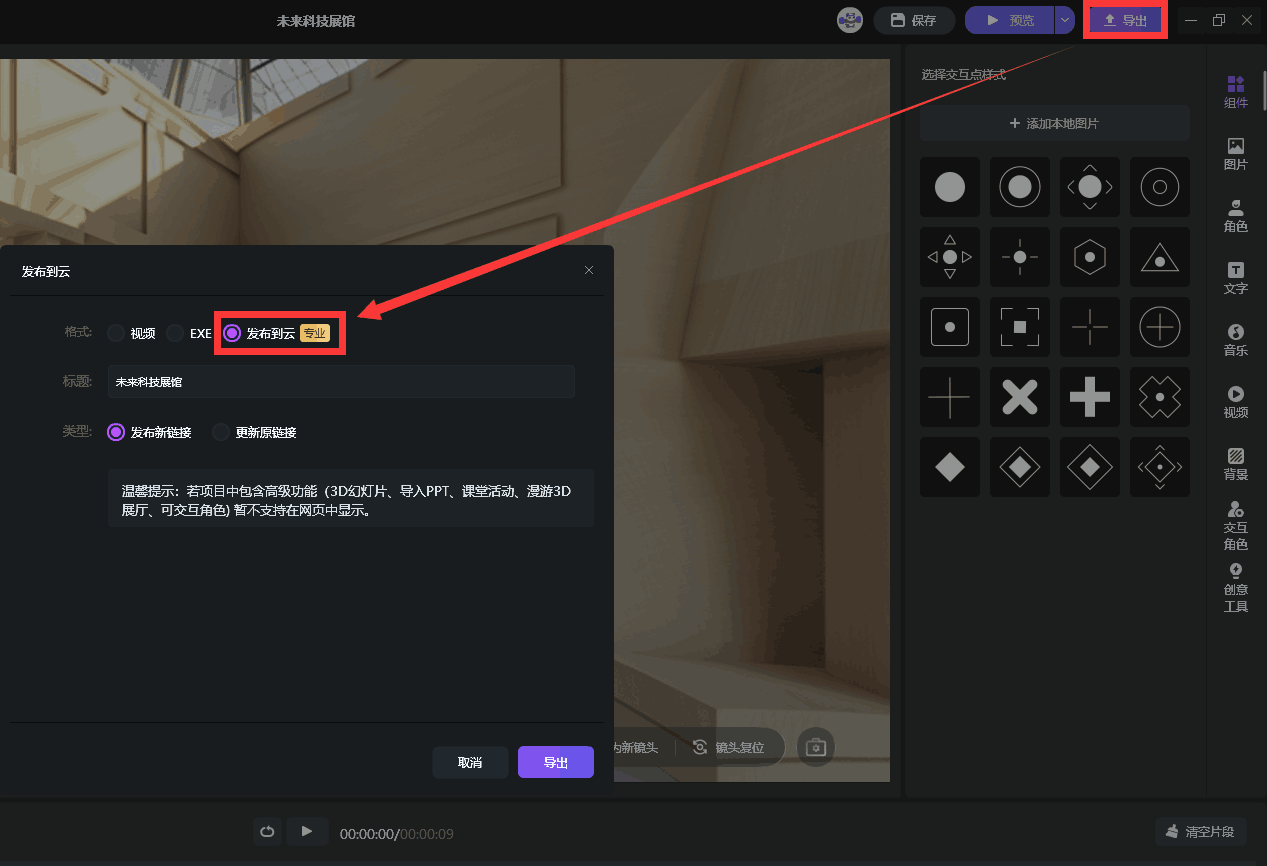The height and width of the screenshot is (866, 1267).
Task: Open the 图片 panel in sidebar
Action: tap(1235, 153)
